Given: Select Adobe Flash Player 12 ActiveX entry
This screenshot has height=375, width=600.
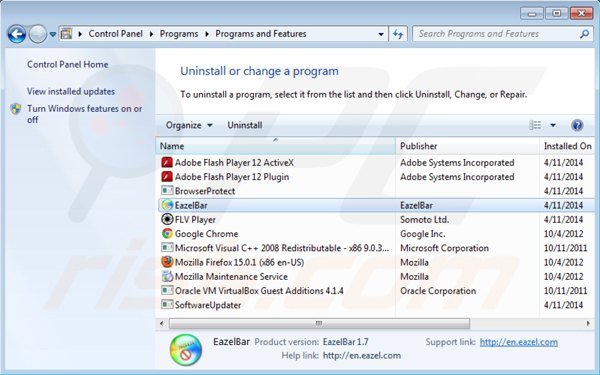Looking at the screenshot, I should click(x=234, y=163).
